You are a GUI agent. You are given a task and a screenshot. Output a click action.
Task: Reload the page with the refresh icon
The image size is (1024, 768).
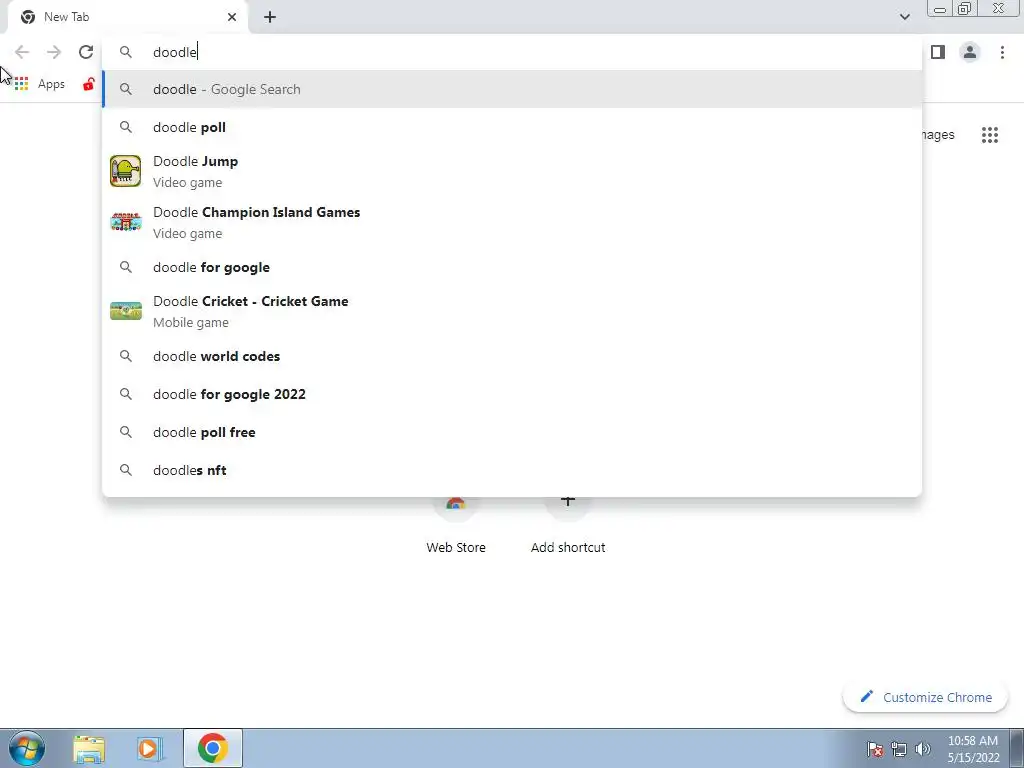[86, 52]
